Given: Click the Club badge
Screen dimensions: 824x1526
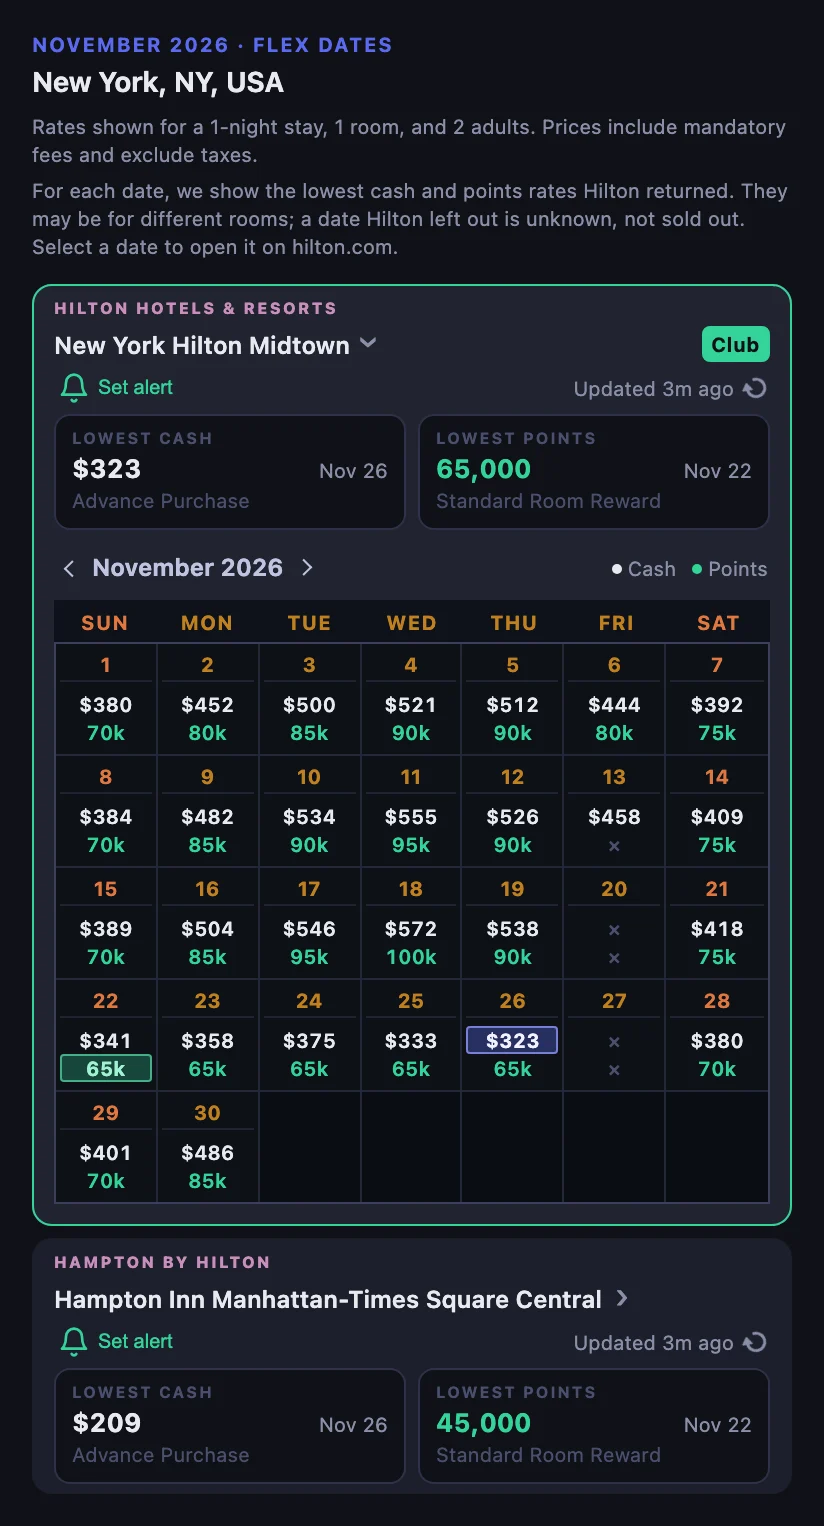Looking at the screenshot, I should click(735, 344).
